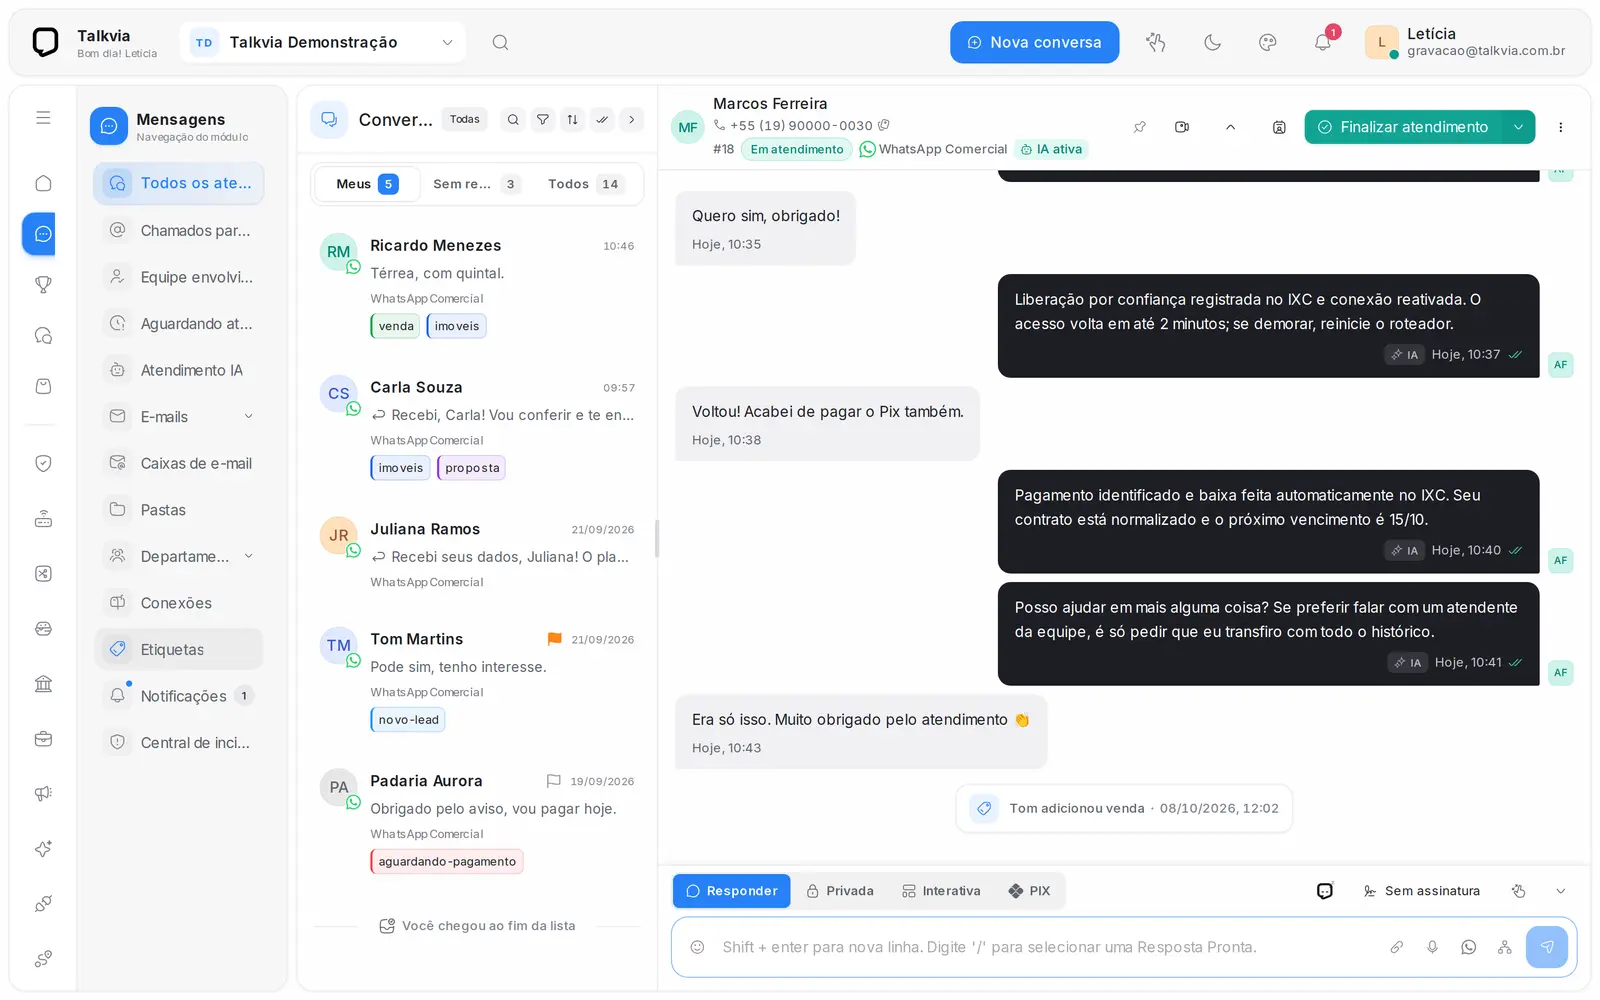Click the WhatsApp icon in the message box

pyautogui.click(x=1469, y=947)
